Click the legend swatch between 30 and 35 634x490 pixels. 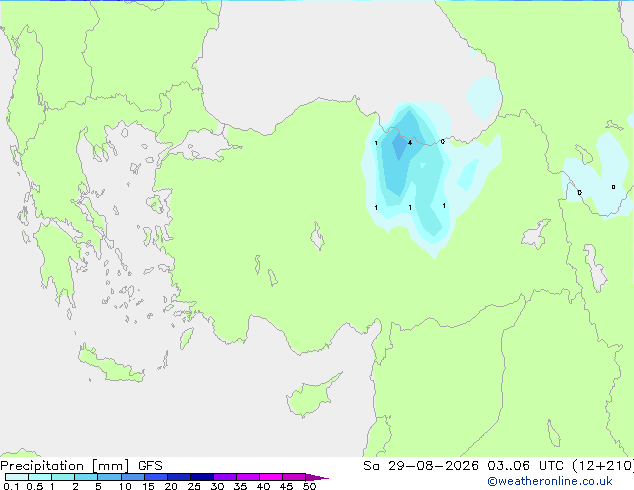[x=225, y=477]
